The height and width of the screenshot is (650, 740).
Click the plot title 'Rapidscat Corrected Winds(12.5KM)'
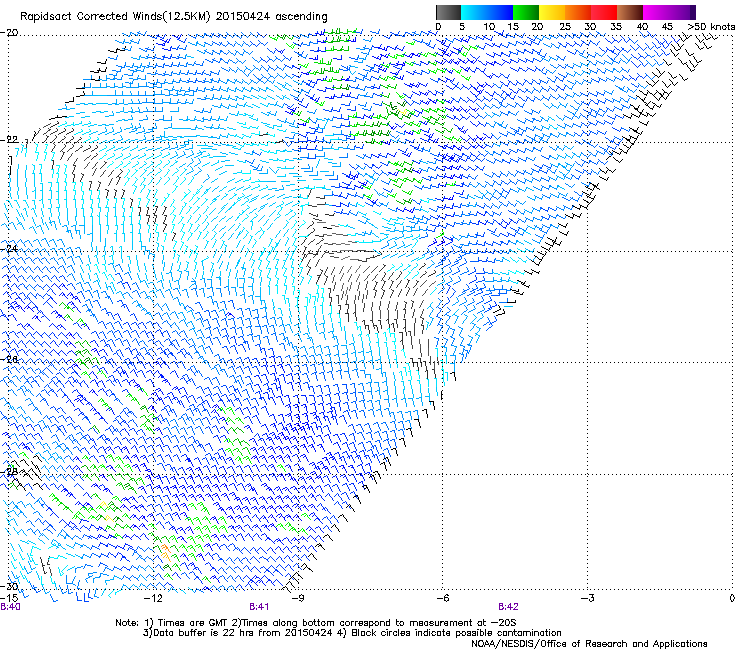point(115,17)
